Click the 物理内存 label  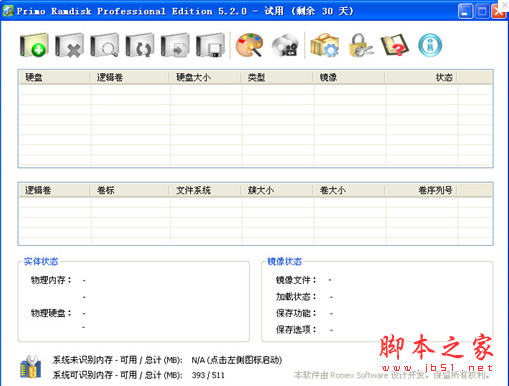[51, 280]
